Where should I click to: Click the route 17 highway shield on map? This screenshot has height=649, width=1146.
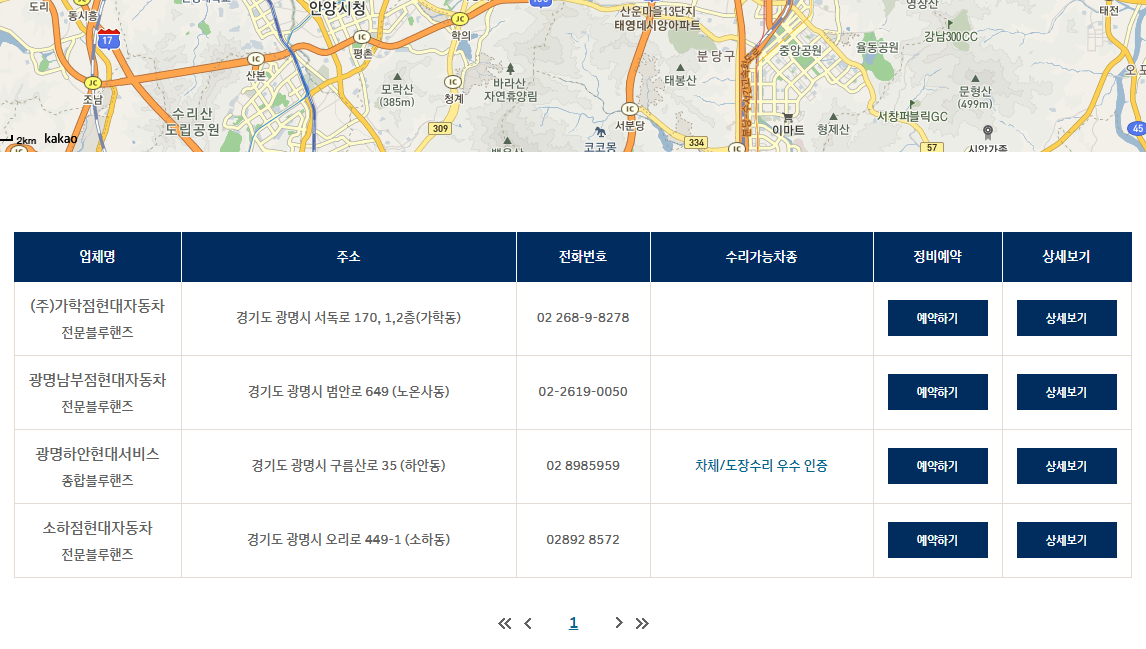[x=108, y=38]
